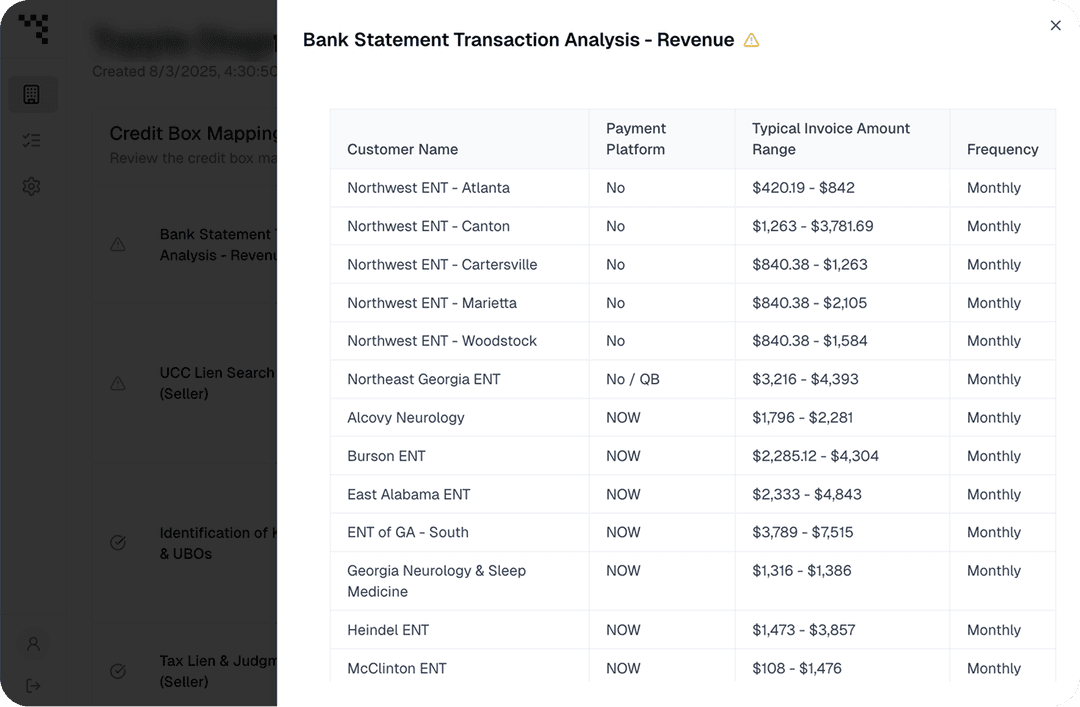
Task: Click the warning icon next to UCC Lien Search
Action: (118, 383)
